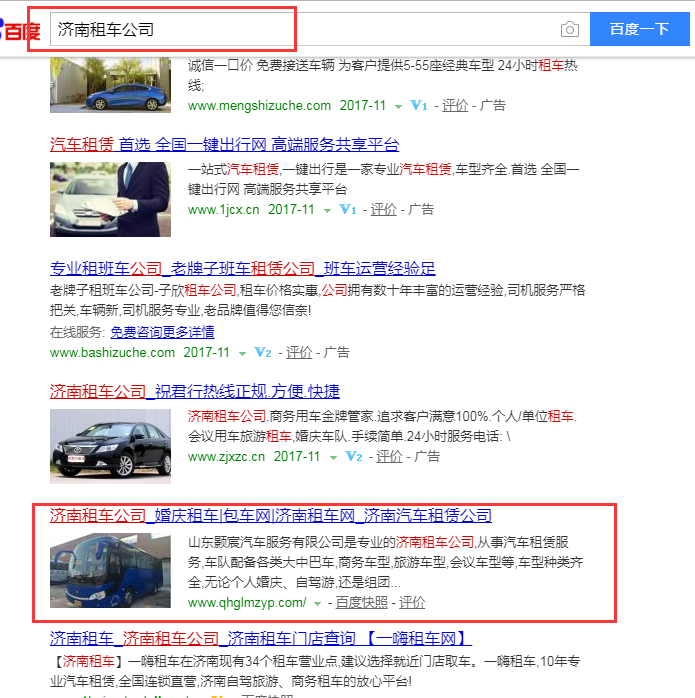The height and width of the screenshot is (698, 695).
Task: Click the 免费咨询更多详情 link
Action: click(162, 332)
